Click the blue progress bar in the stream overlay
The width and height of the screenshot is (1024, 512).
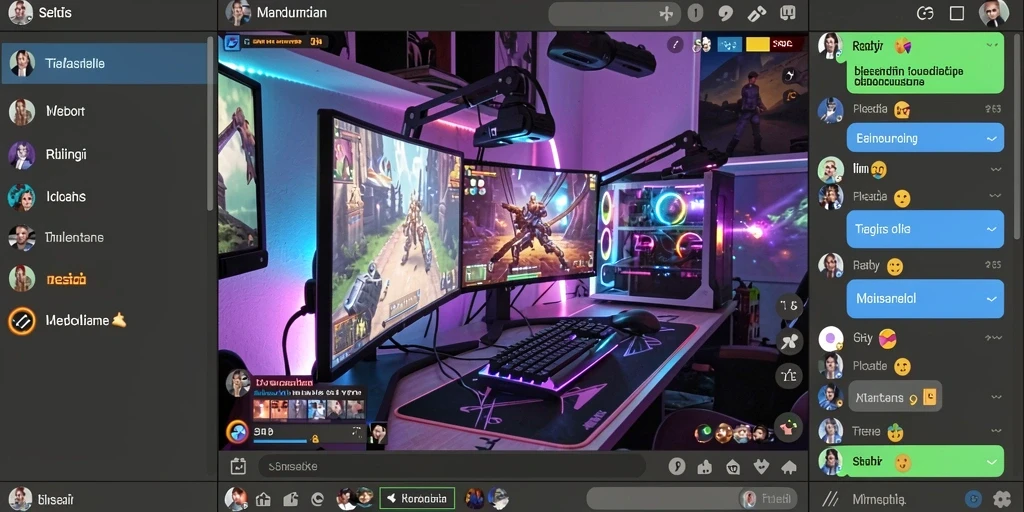(x=280, y=441)
